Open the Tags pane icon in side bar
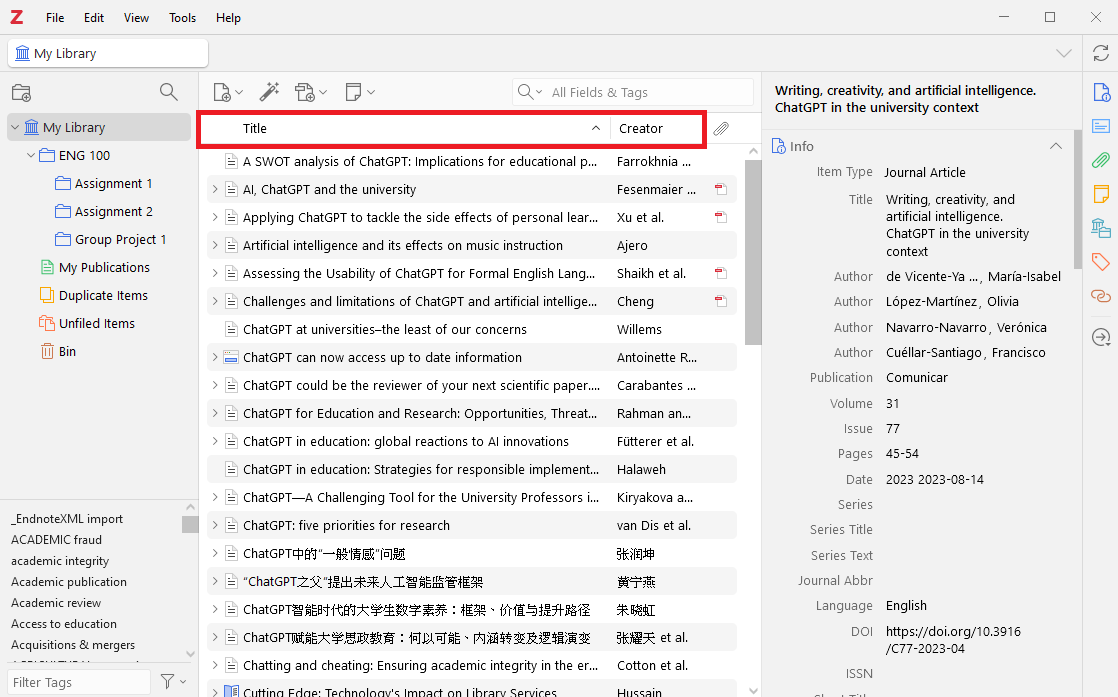This screenshot has height=697, width=1118. (x=1100, y=262)
